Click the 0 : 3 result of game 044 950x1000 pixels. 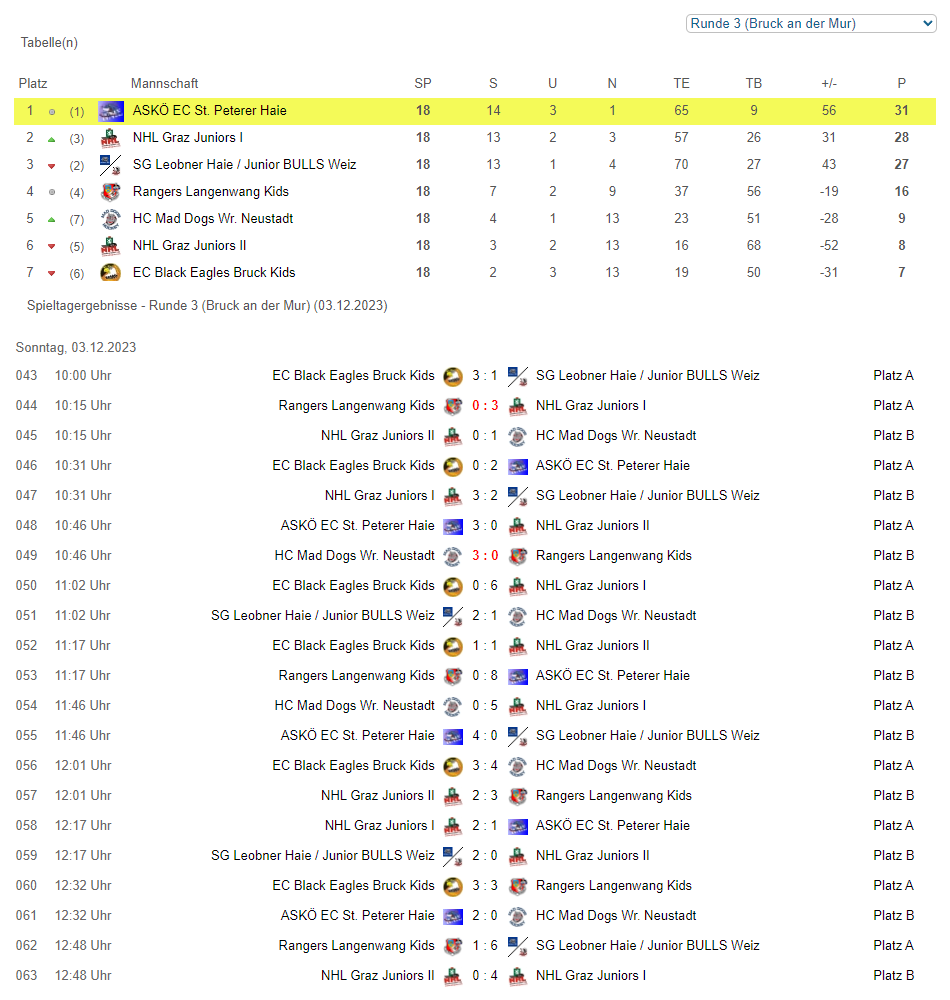[x=485, y=406]
